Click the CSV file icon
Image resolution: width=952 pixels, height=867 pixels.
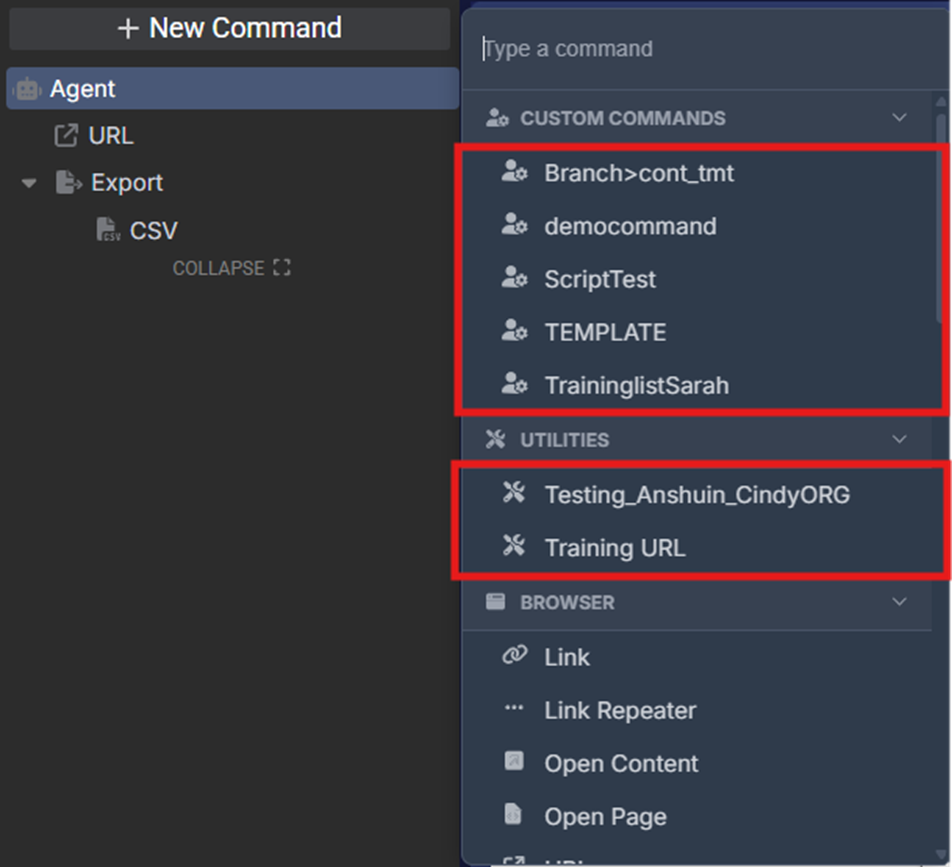pyautogui.click(x=108, y=231)
